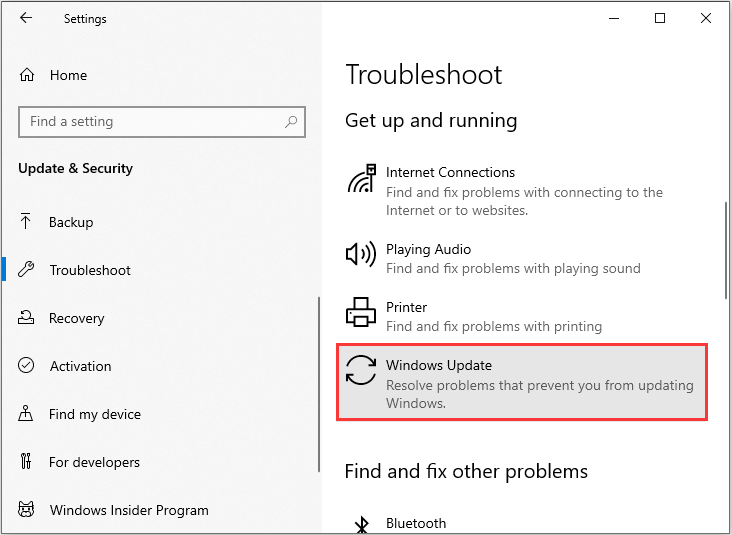Click the search magnifier icon

click(291, 122)
